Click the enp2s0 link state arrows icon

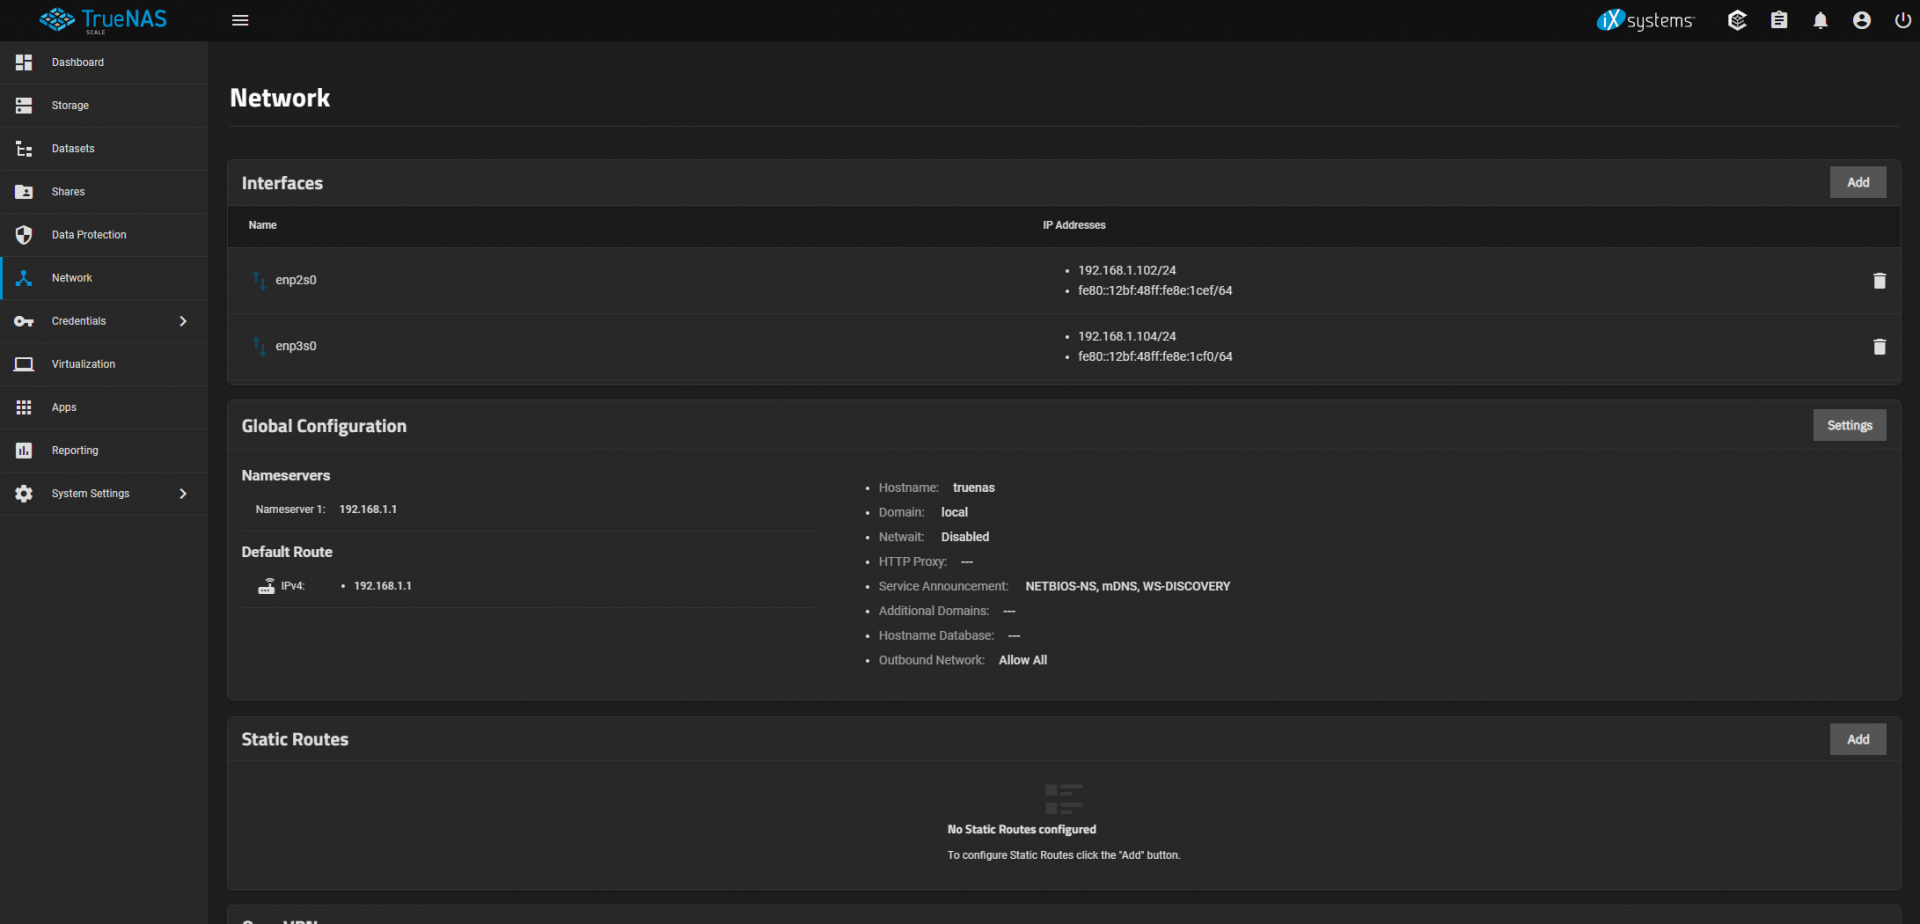tap(259, 280)
